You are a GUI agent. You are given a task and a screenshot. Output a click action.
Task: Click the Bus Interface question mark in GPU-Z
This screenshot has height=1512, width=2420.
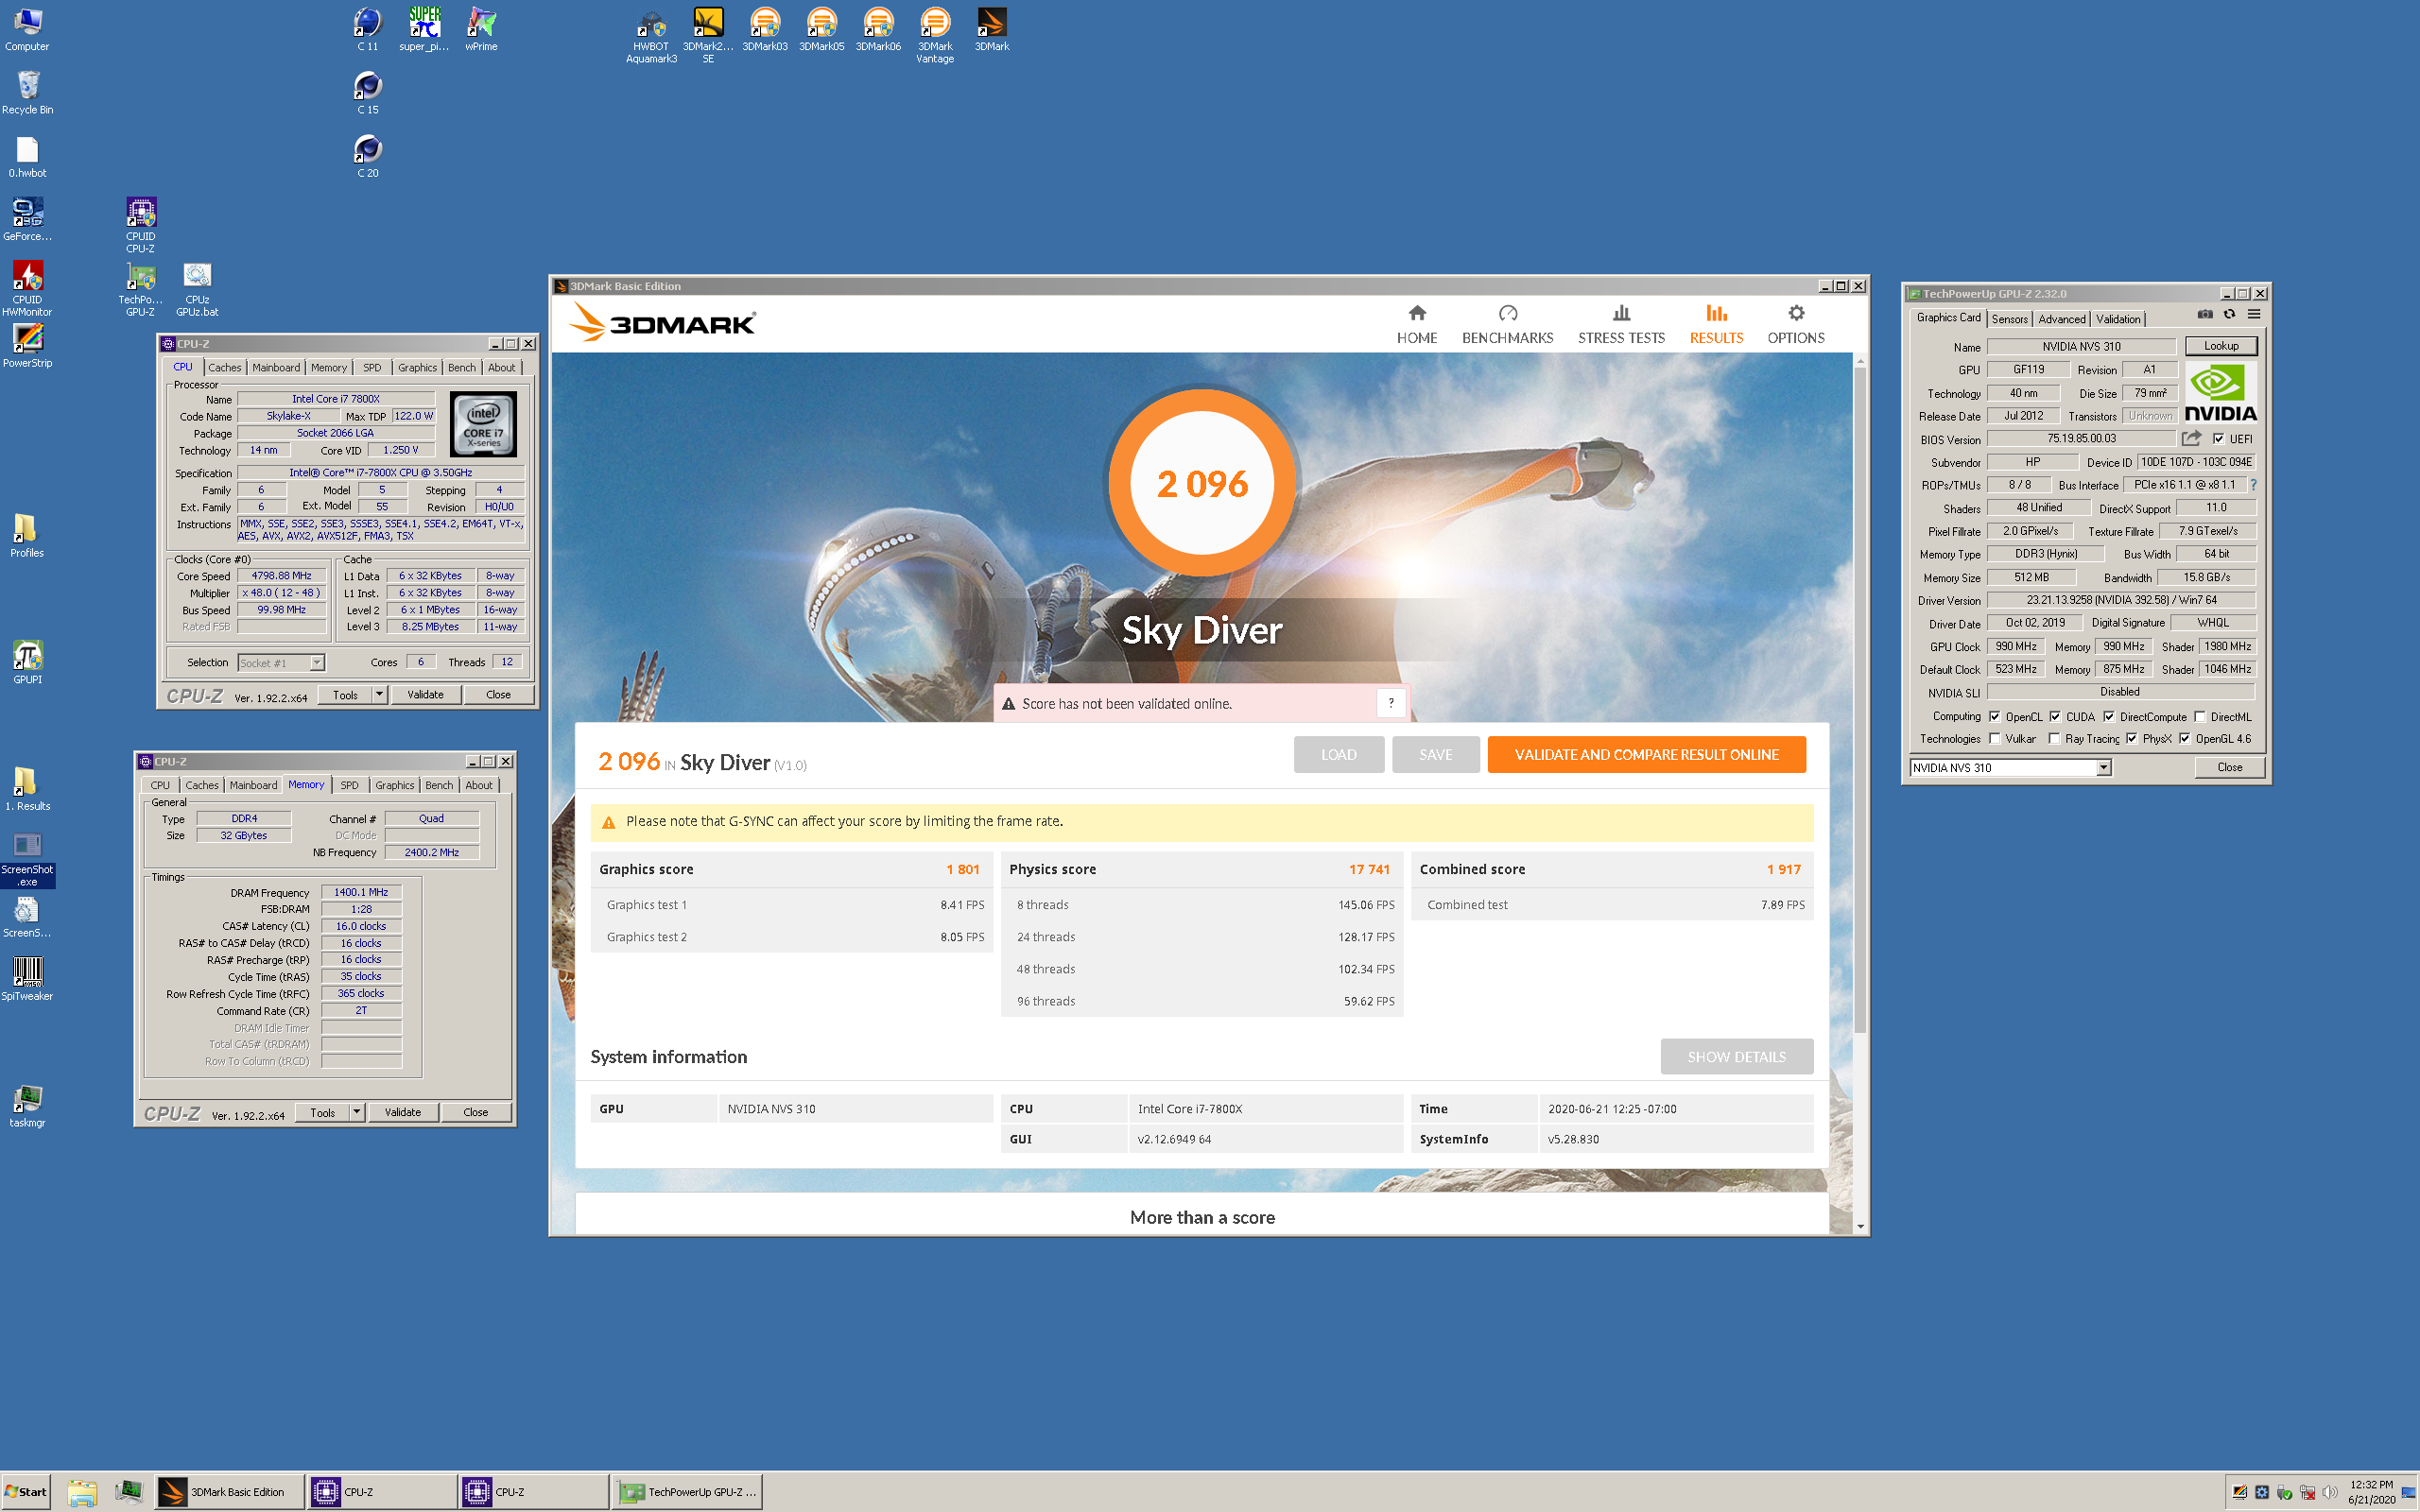point(2253,485)
